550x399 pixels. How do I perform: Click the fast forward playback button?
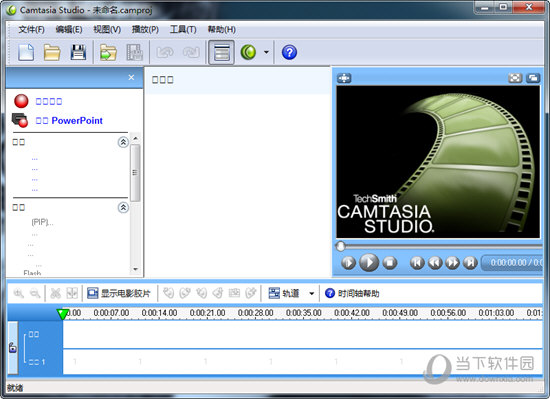click(452, 263)
